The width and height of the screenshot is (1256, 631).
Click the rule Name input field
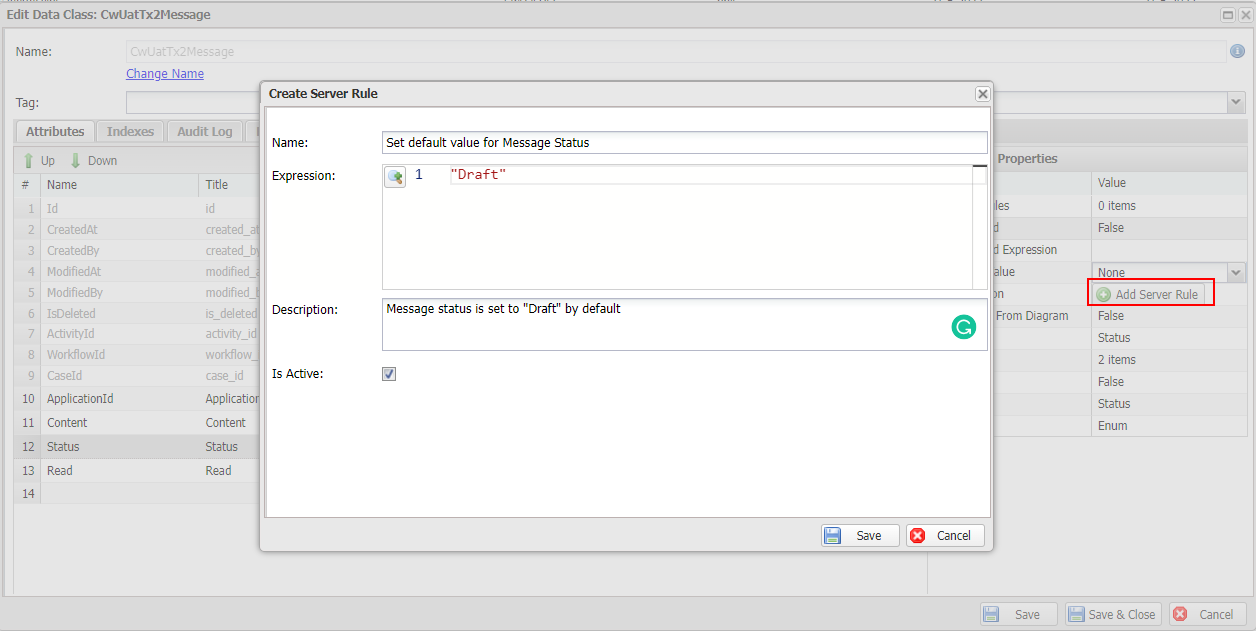pos(684,143)
